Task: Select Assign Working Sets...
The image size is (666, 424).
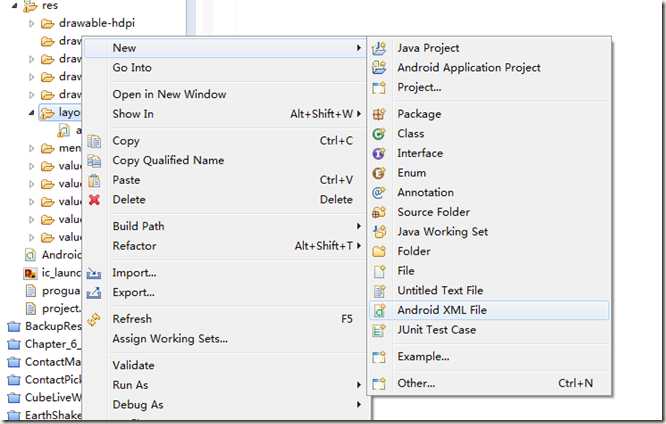Action: 170,339
